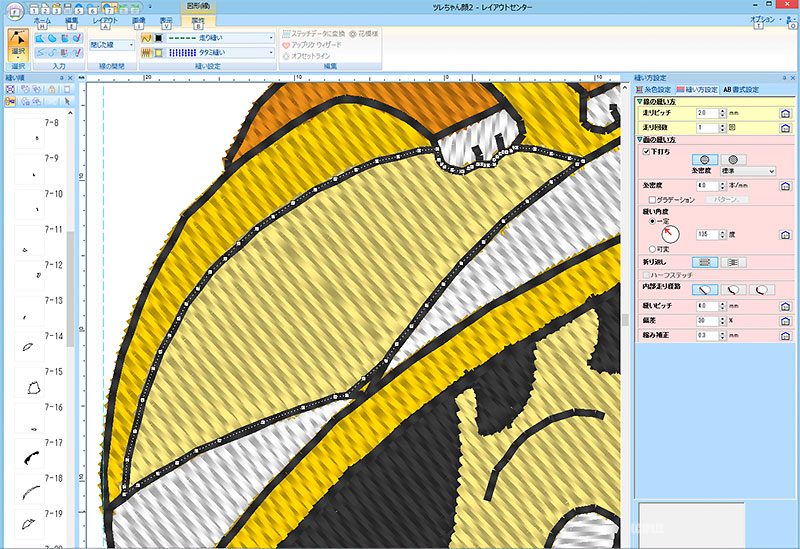Image resolution: width=800 pixels, height=549 pixels.
Task: Select the second 折り返し style icon
Action: click(733, 261)
